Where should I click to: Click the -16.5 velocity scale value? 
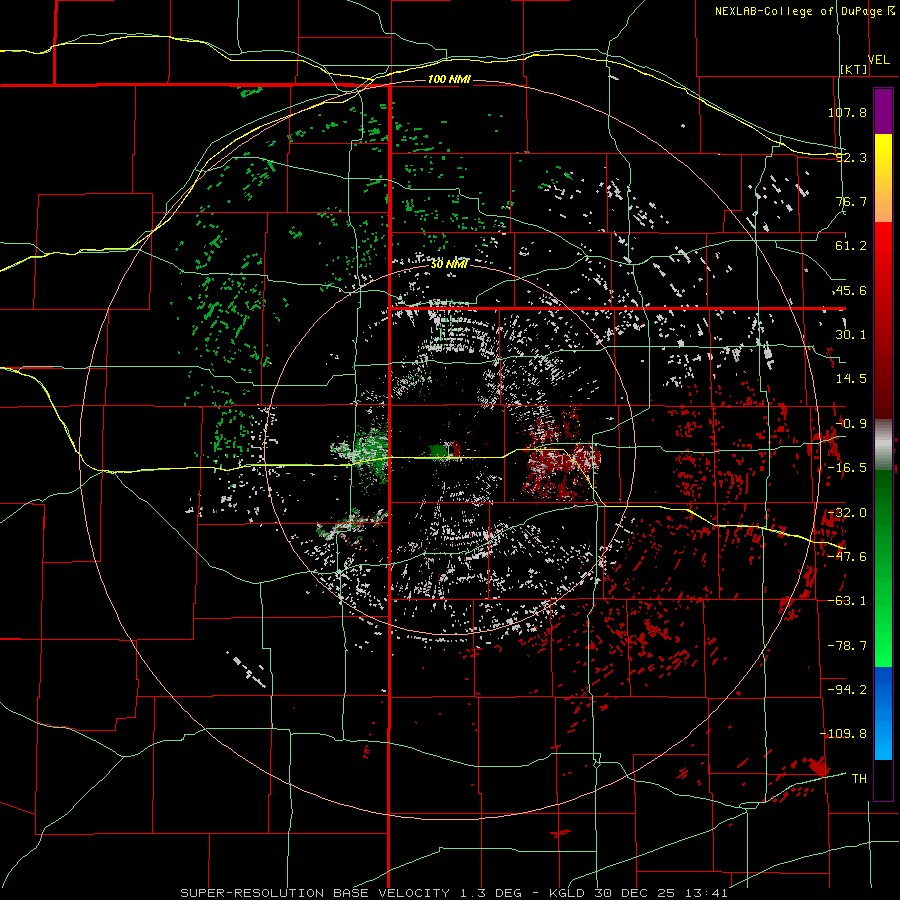[847, 468]
